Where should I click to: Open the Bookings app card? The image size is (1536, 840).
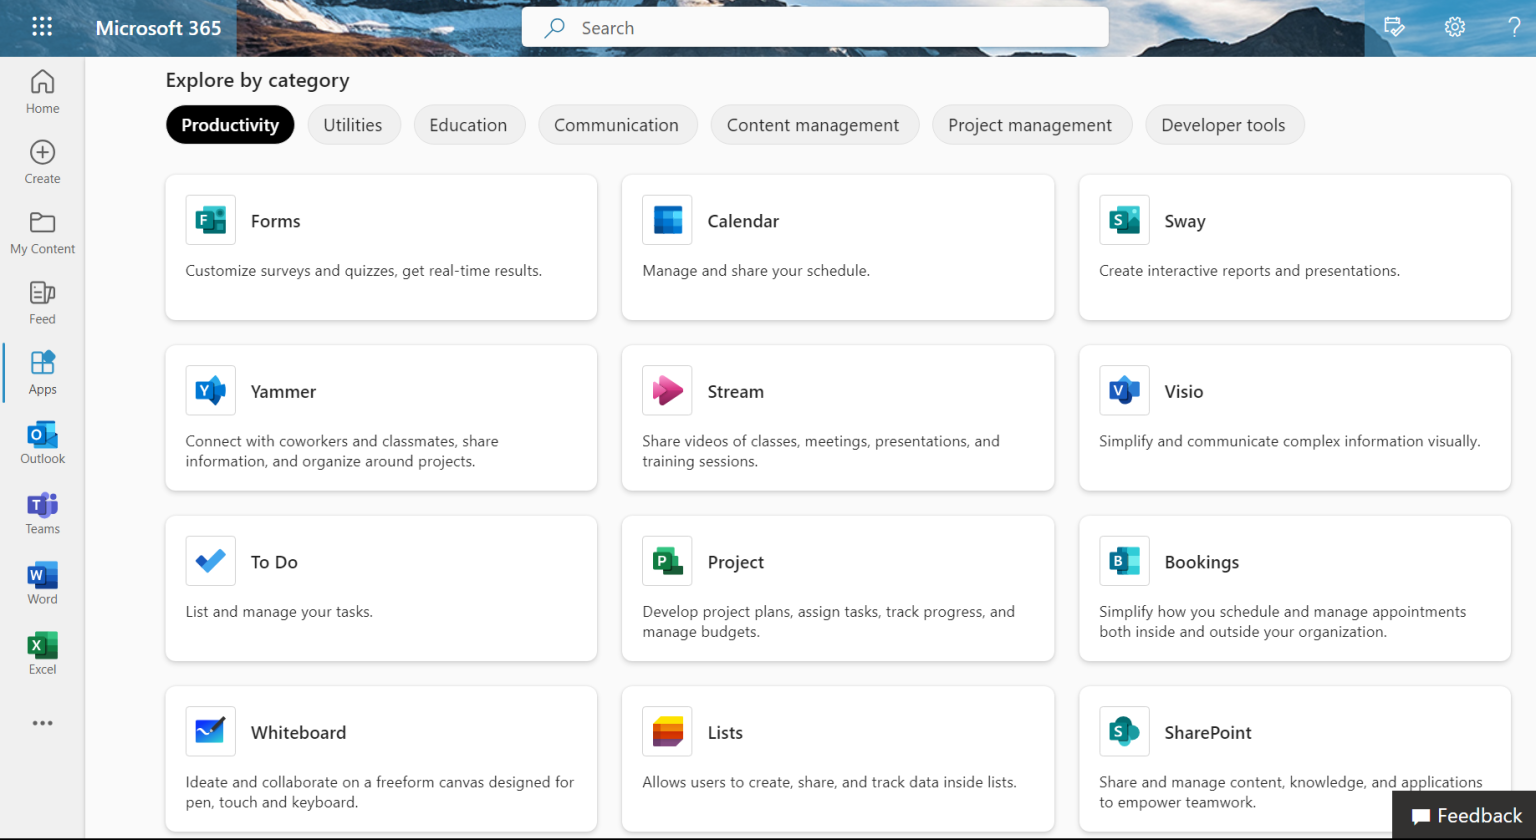pos(1294,588)
